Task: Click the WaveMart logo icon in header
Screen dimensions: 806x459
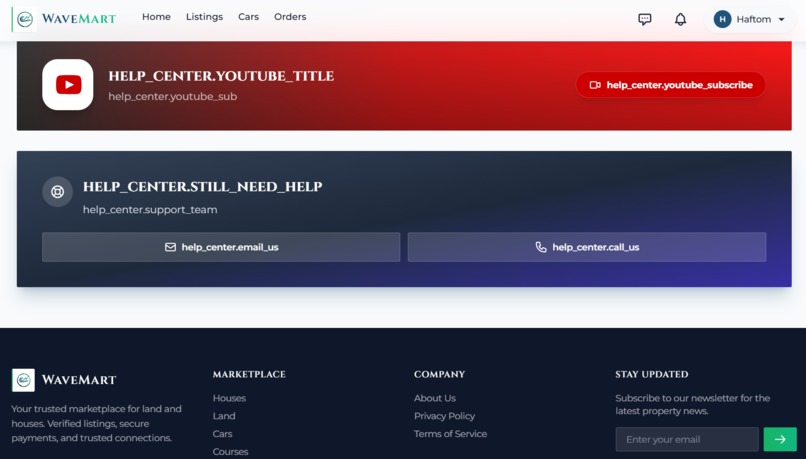Action: coord(24,20)
